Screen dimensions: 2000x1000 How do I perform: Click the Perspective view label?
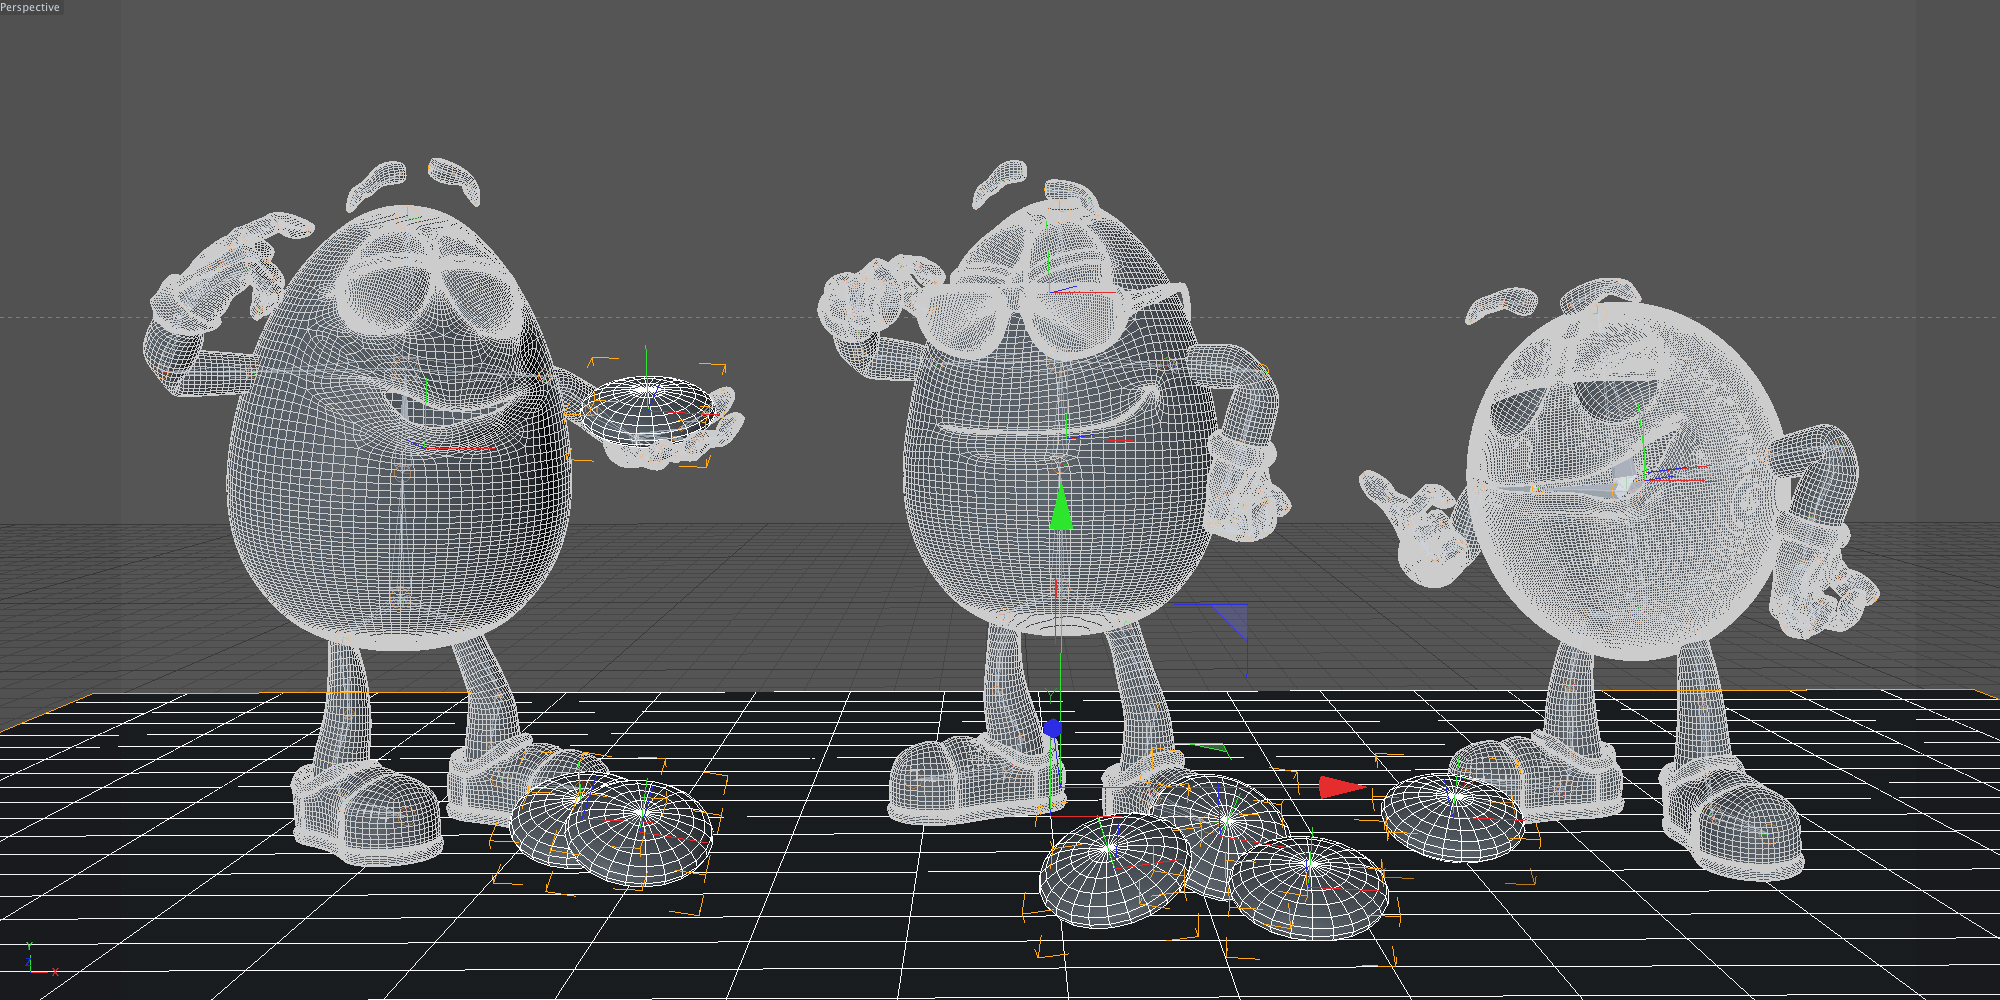[x=30, y=7]
